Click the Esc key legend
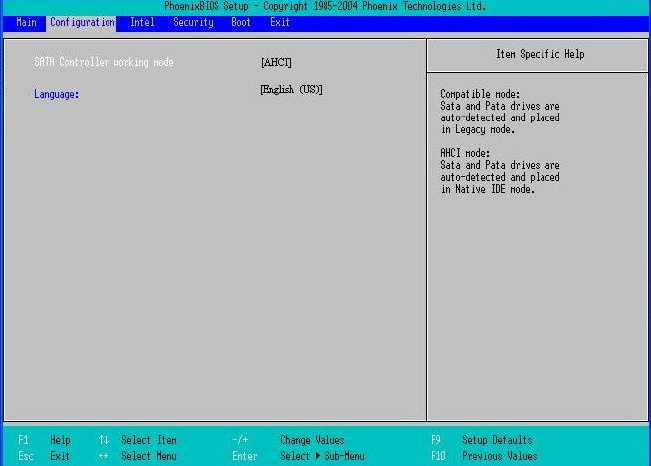 coord(26,456)
